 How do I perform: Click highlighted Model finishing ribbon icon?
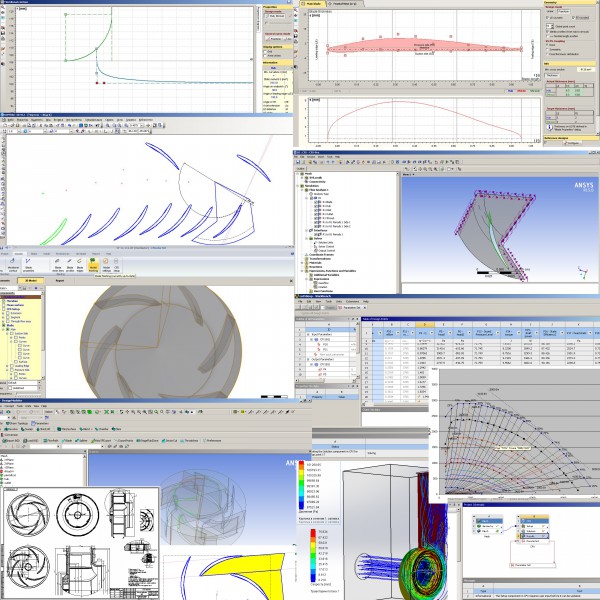pos(93,265)
